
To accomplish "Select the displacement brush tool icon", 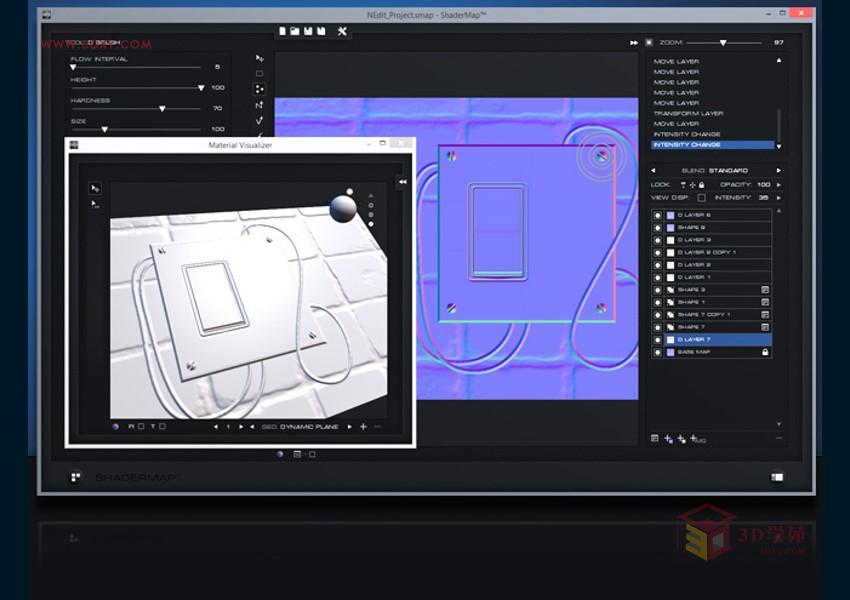I will click(x=260, y=88).
